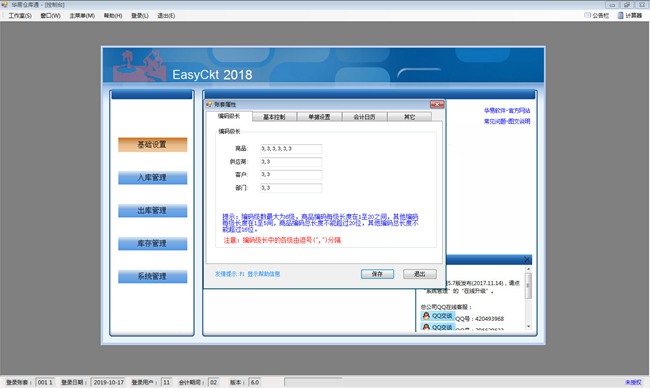This screenshot has width=650, height=388.
Task: Click the 部门 code length field
Action: click(291, 188)
